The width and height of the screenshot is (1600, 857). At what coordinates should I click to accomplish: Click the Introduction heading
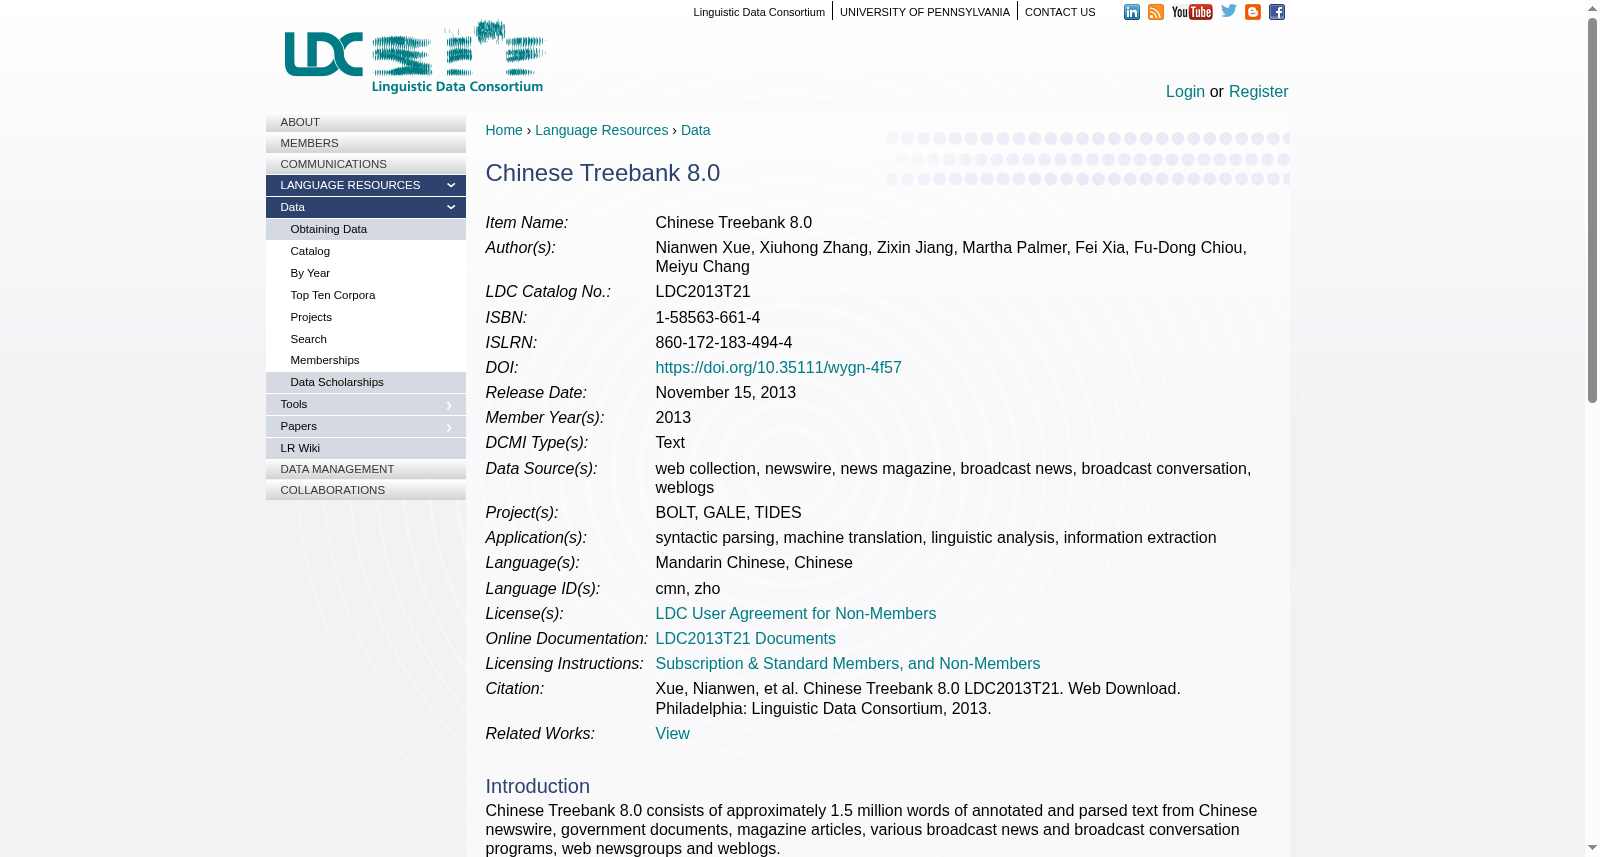click(538, 786)
